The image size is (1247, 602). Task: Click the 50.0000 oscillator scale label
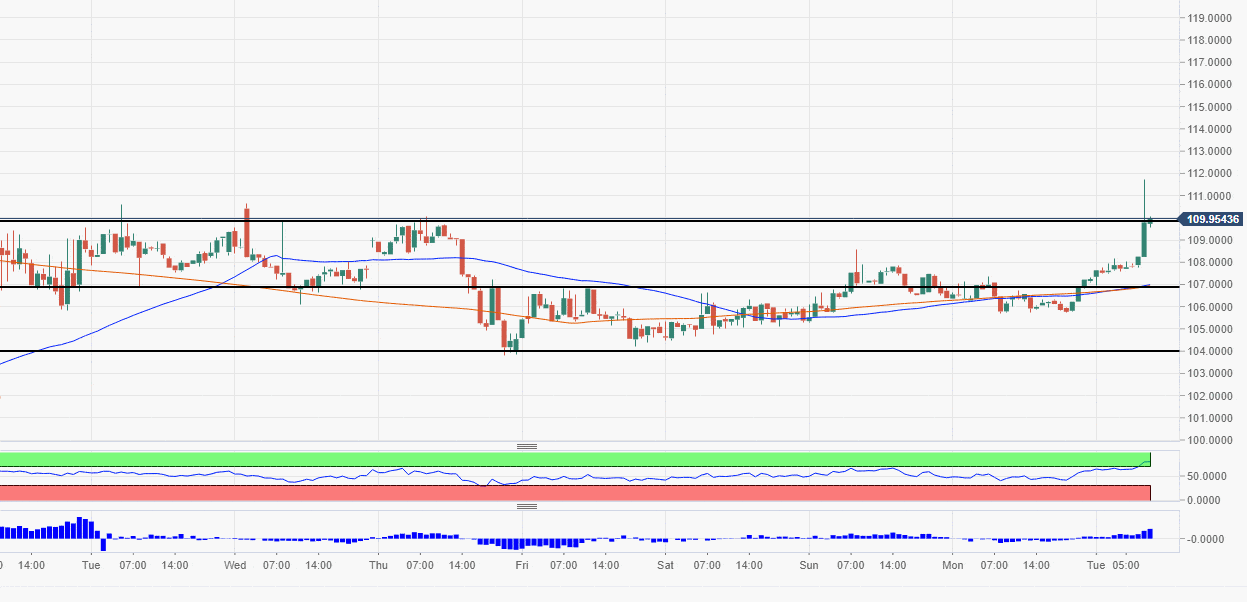(x=1208, y=476)
